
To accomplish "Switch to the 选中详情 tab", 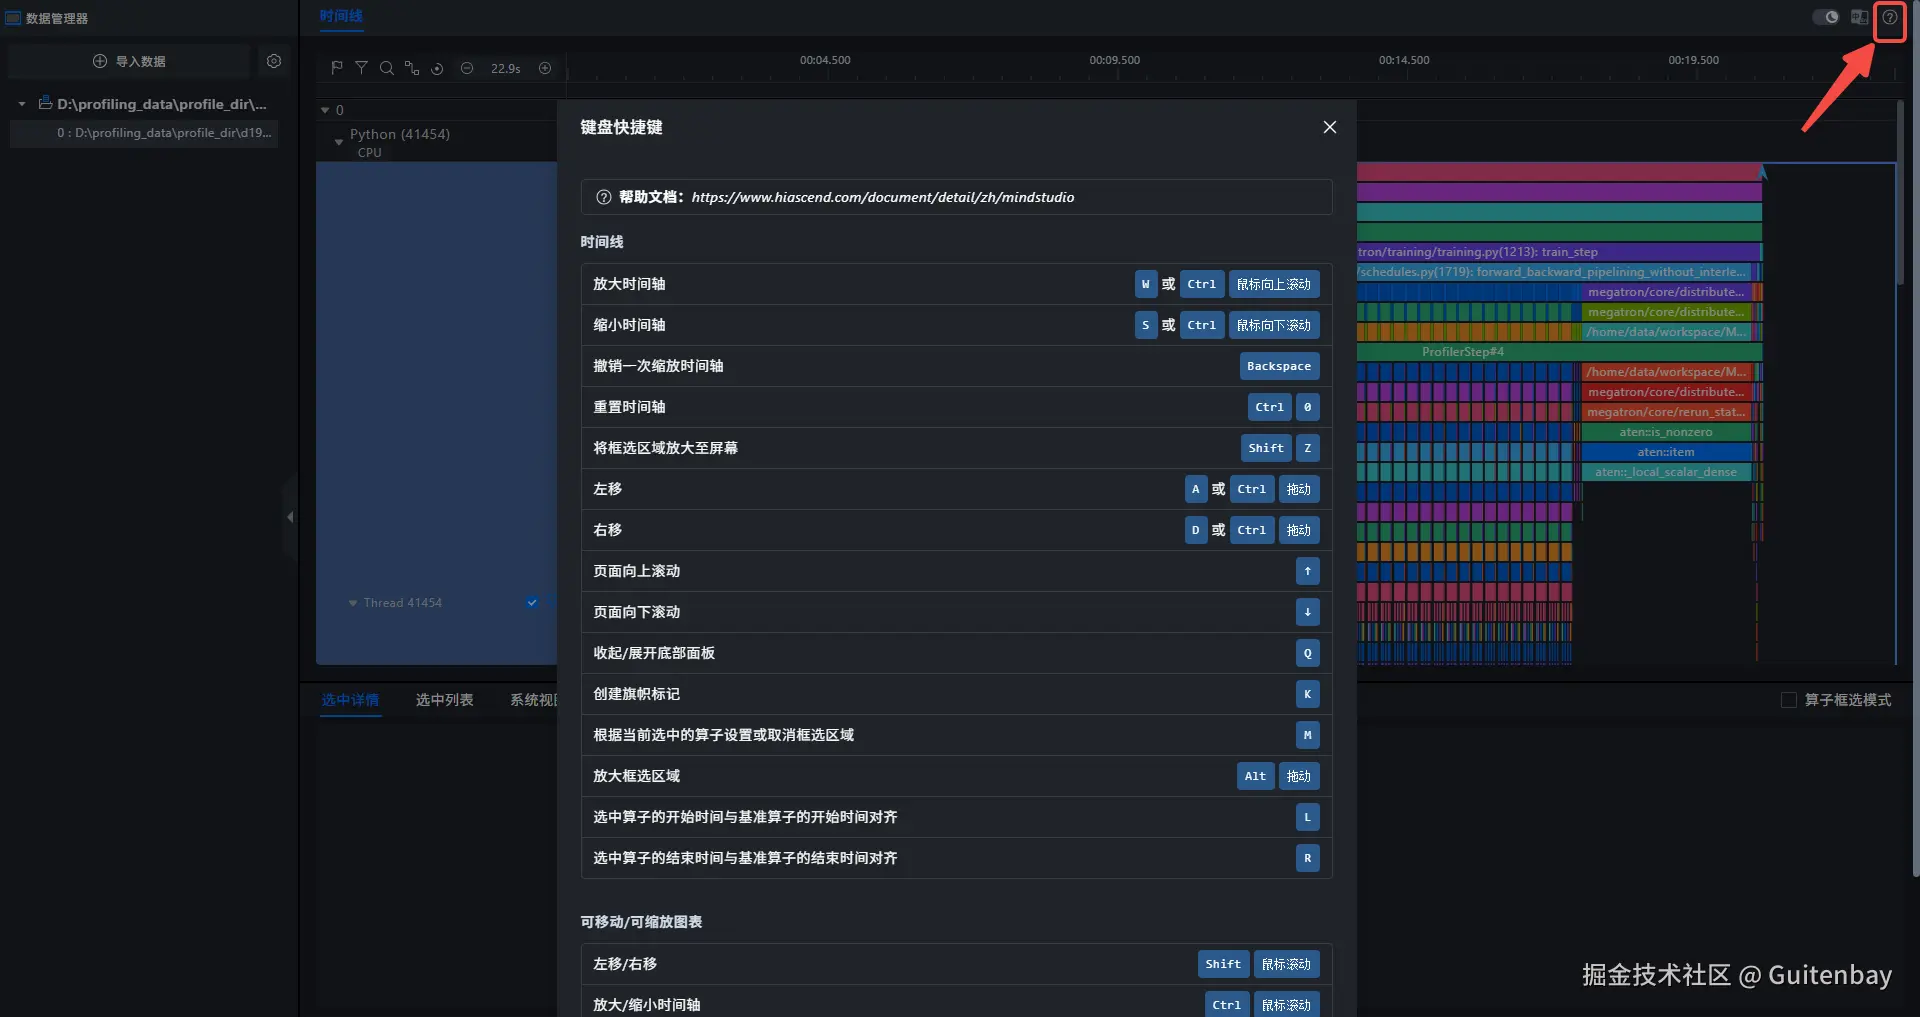I will click(350, 700).
